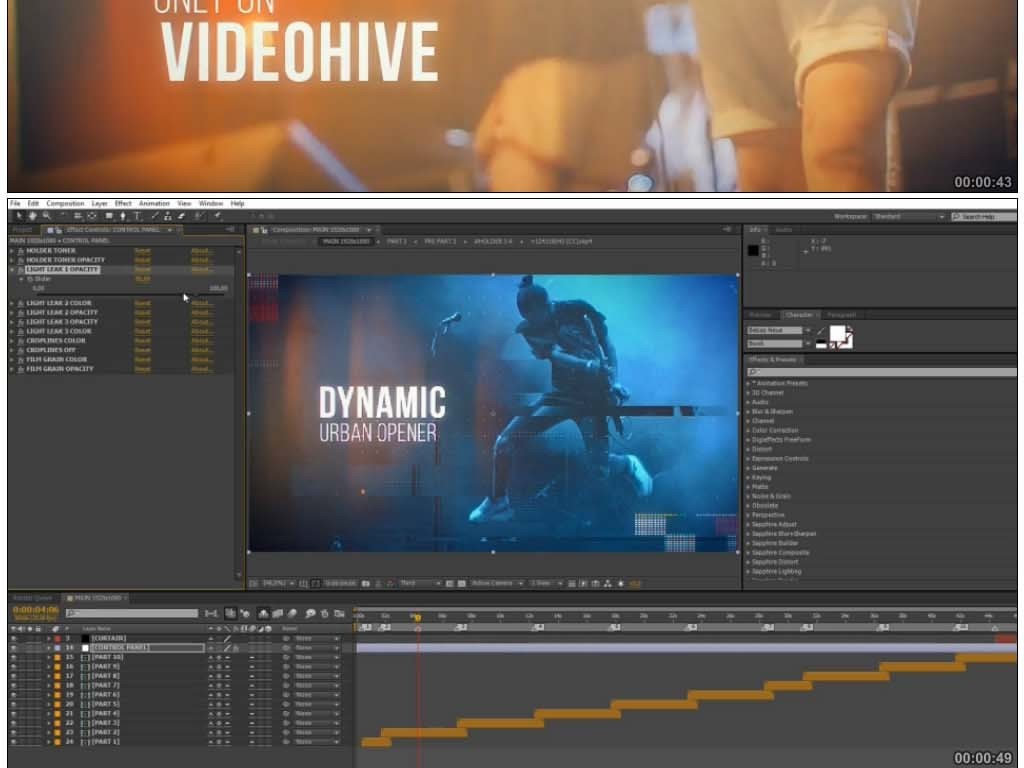
Task: Click the white fill color swatch in Character
Action: pyautogui.click(x=837, y=334)
